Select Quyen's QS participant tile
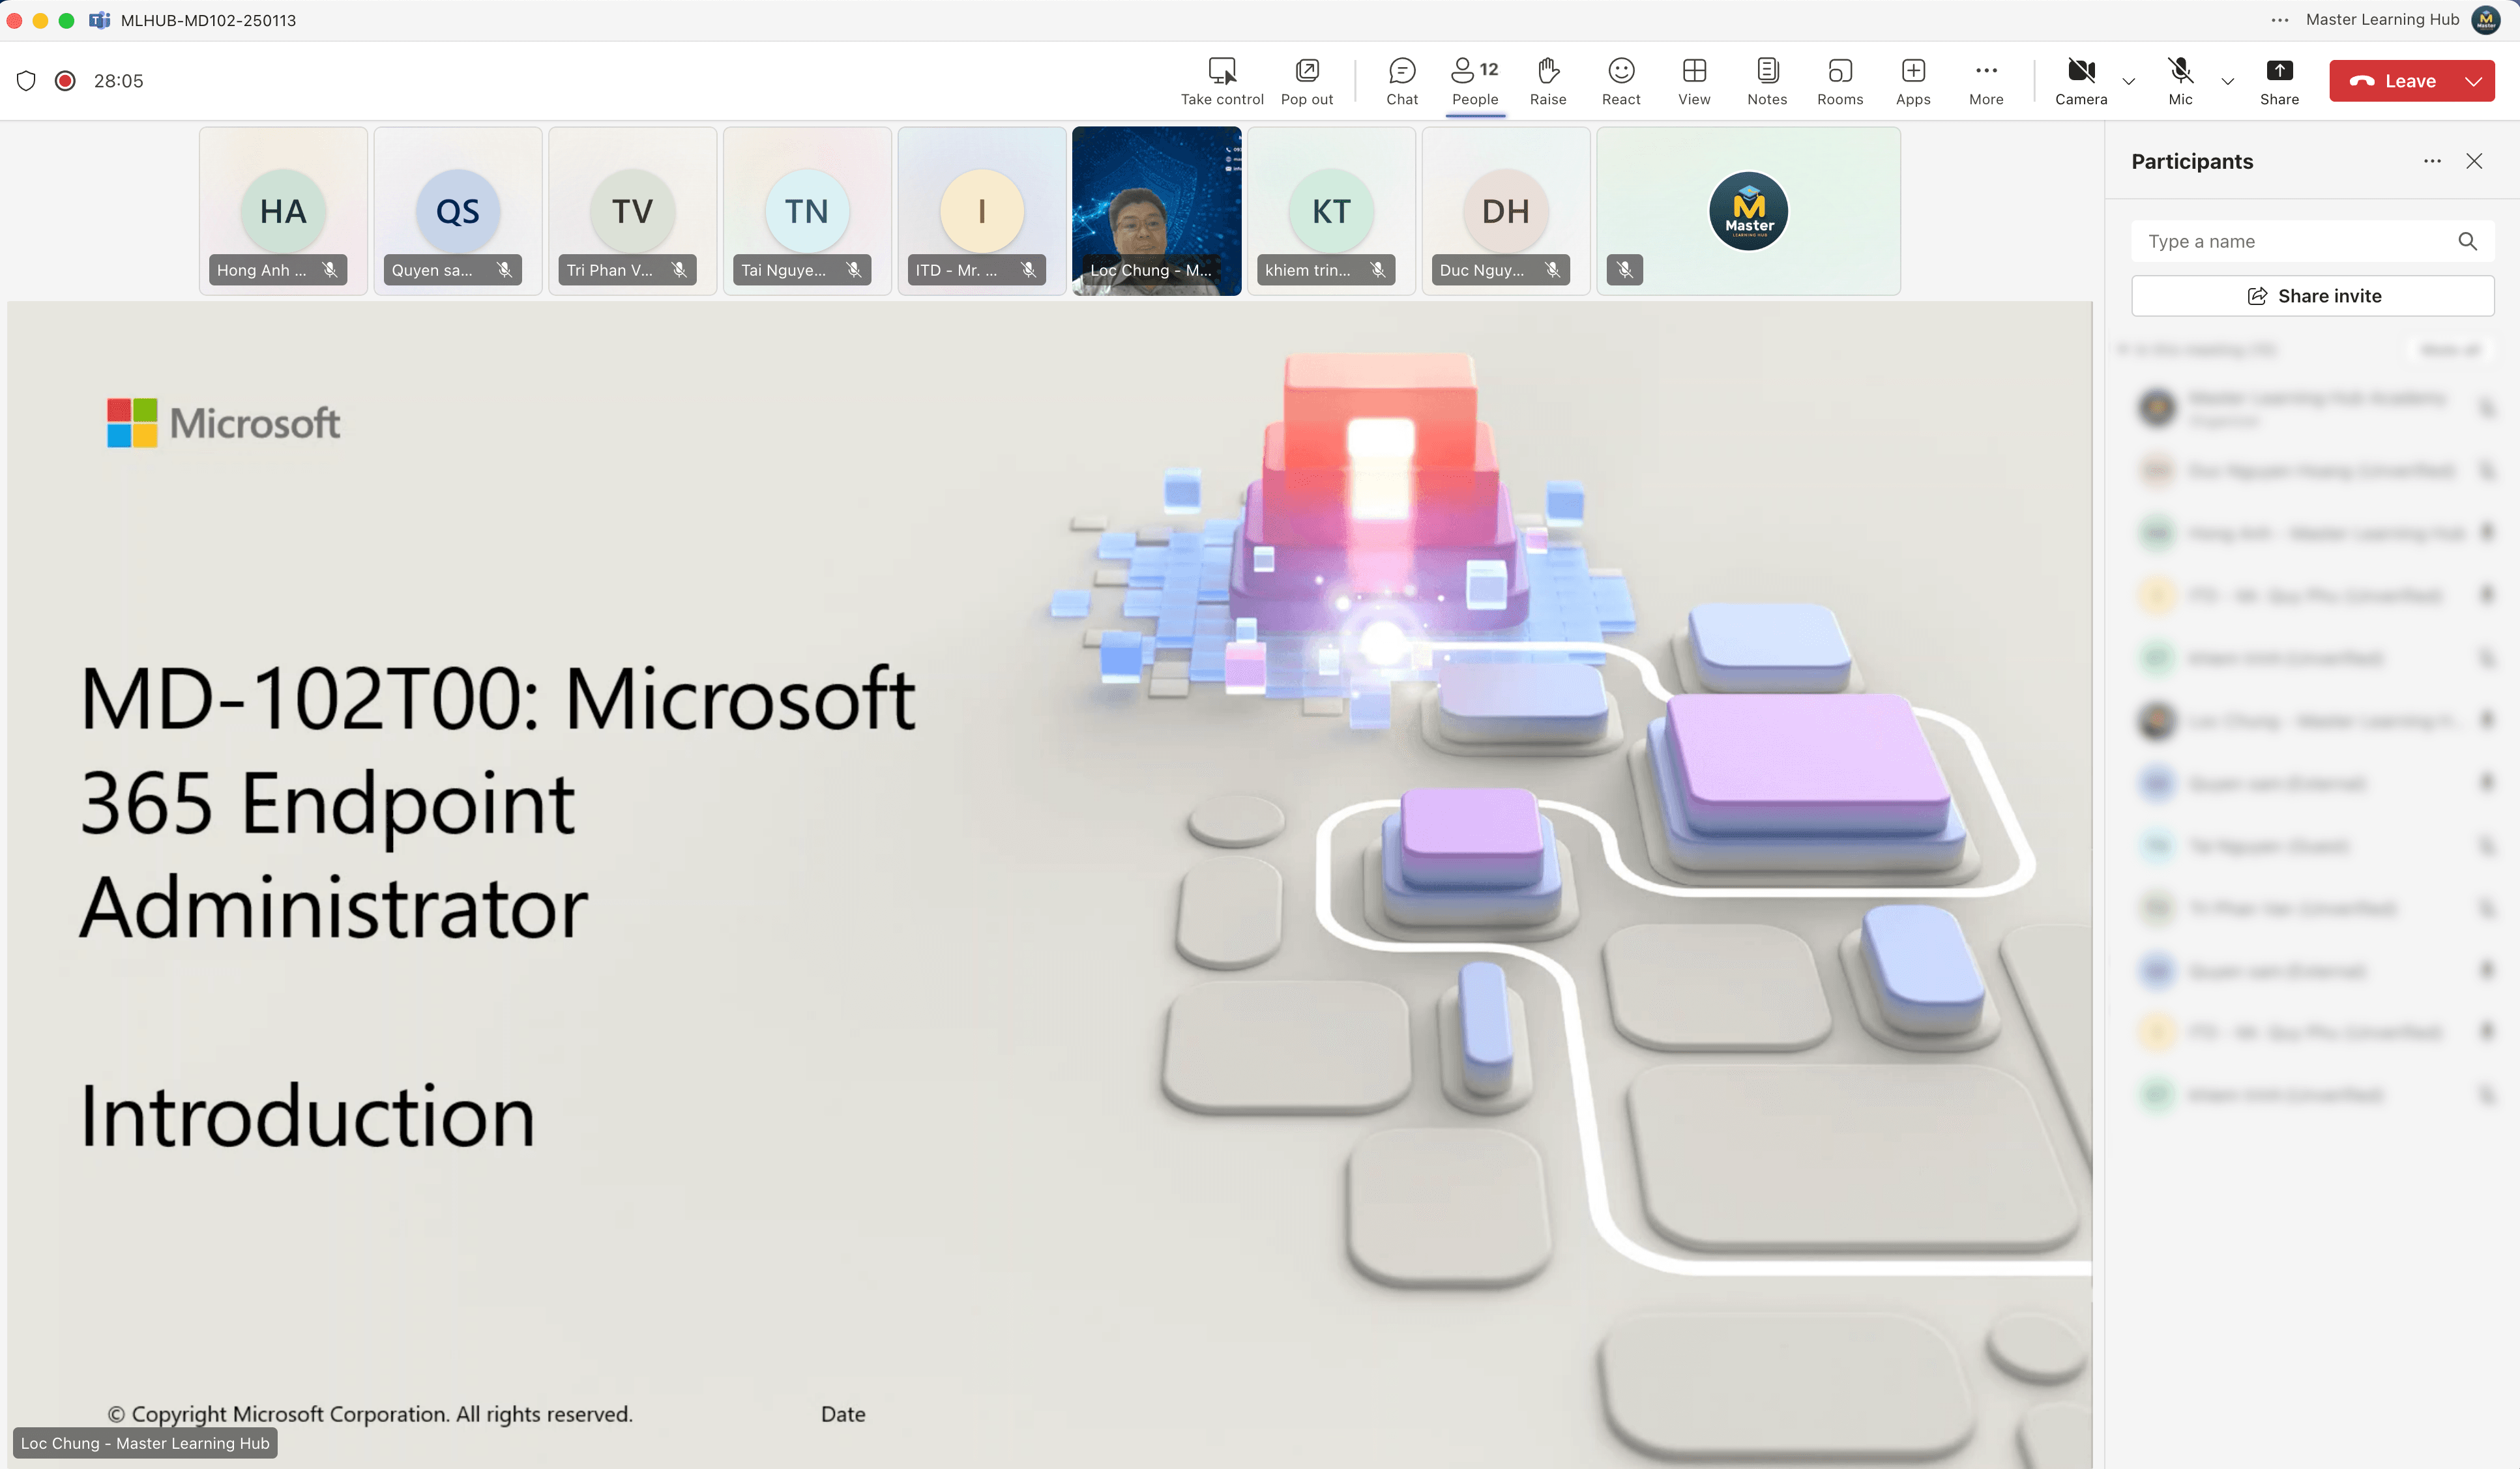Viewport: 2520px width, 1469px height. (458, 211)
